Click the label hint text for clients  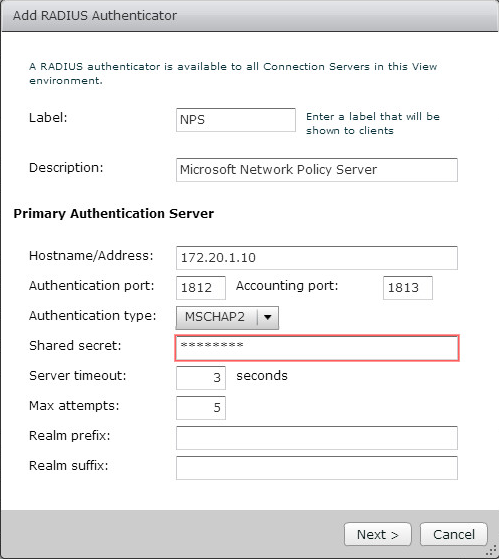coord(372,123)
